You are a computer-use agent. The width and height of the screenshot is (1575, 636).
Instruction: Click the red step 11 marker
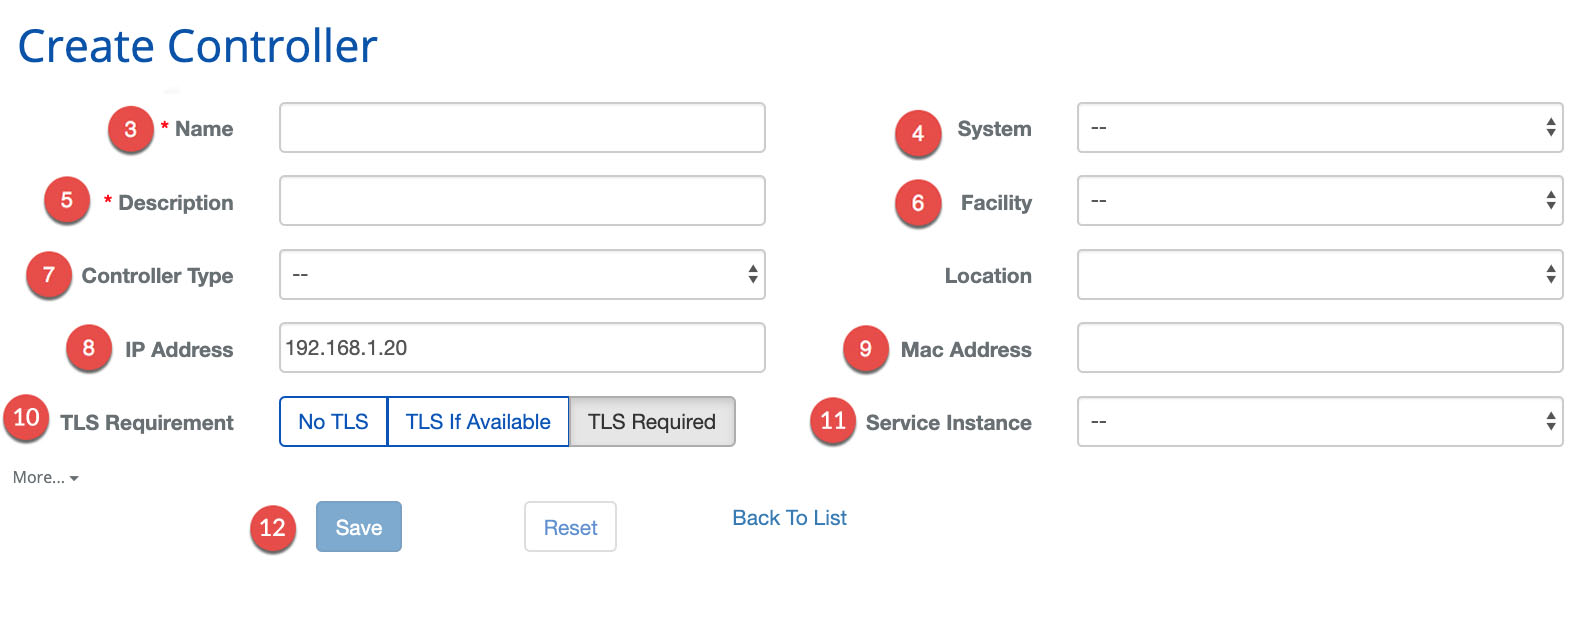[833, 421]
